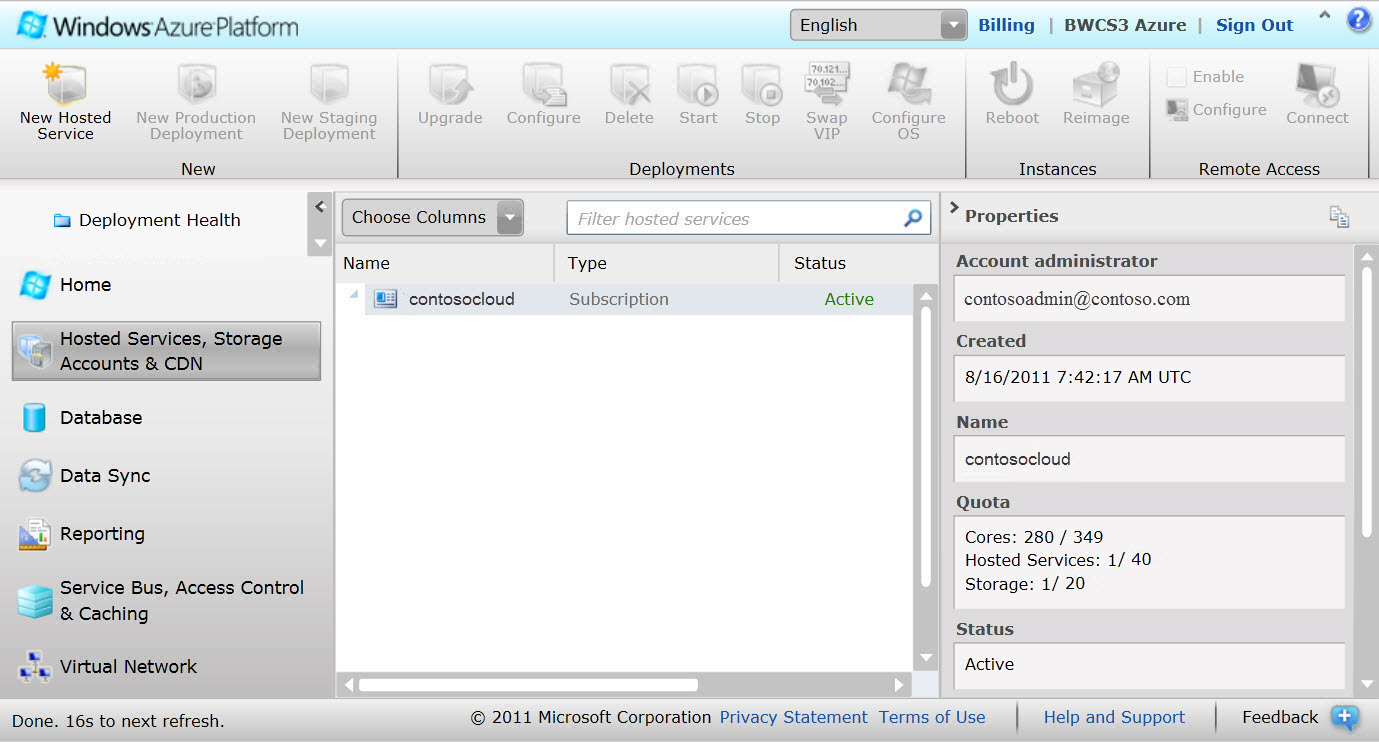Click the Remote Access Configure icon
The image size is (1379, 742).
[1178, 110]
